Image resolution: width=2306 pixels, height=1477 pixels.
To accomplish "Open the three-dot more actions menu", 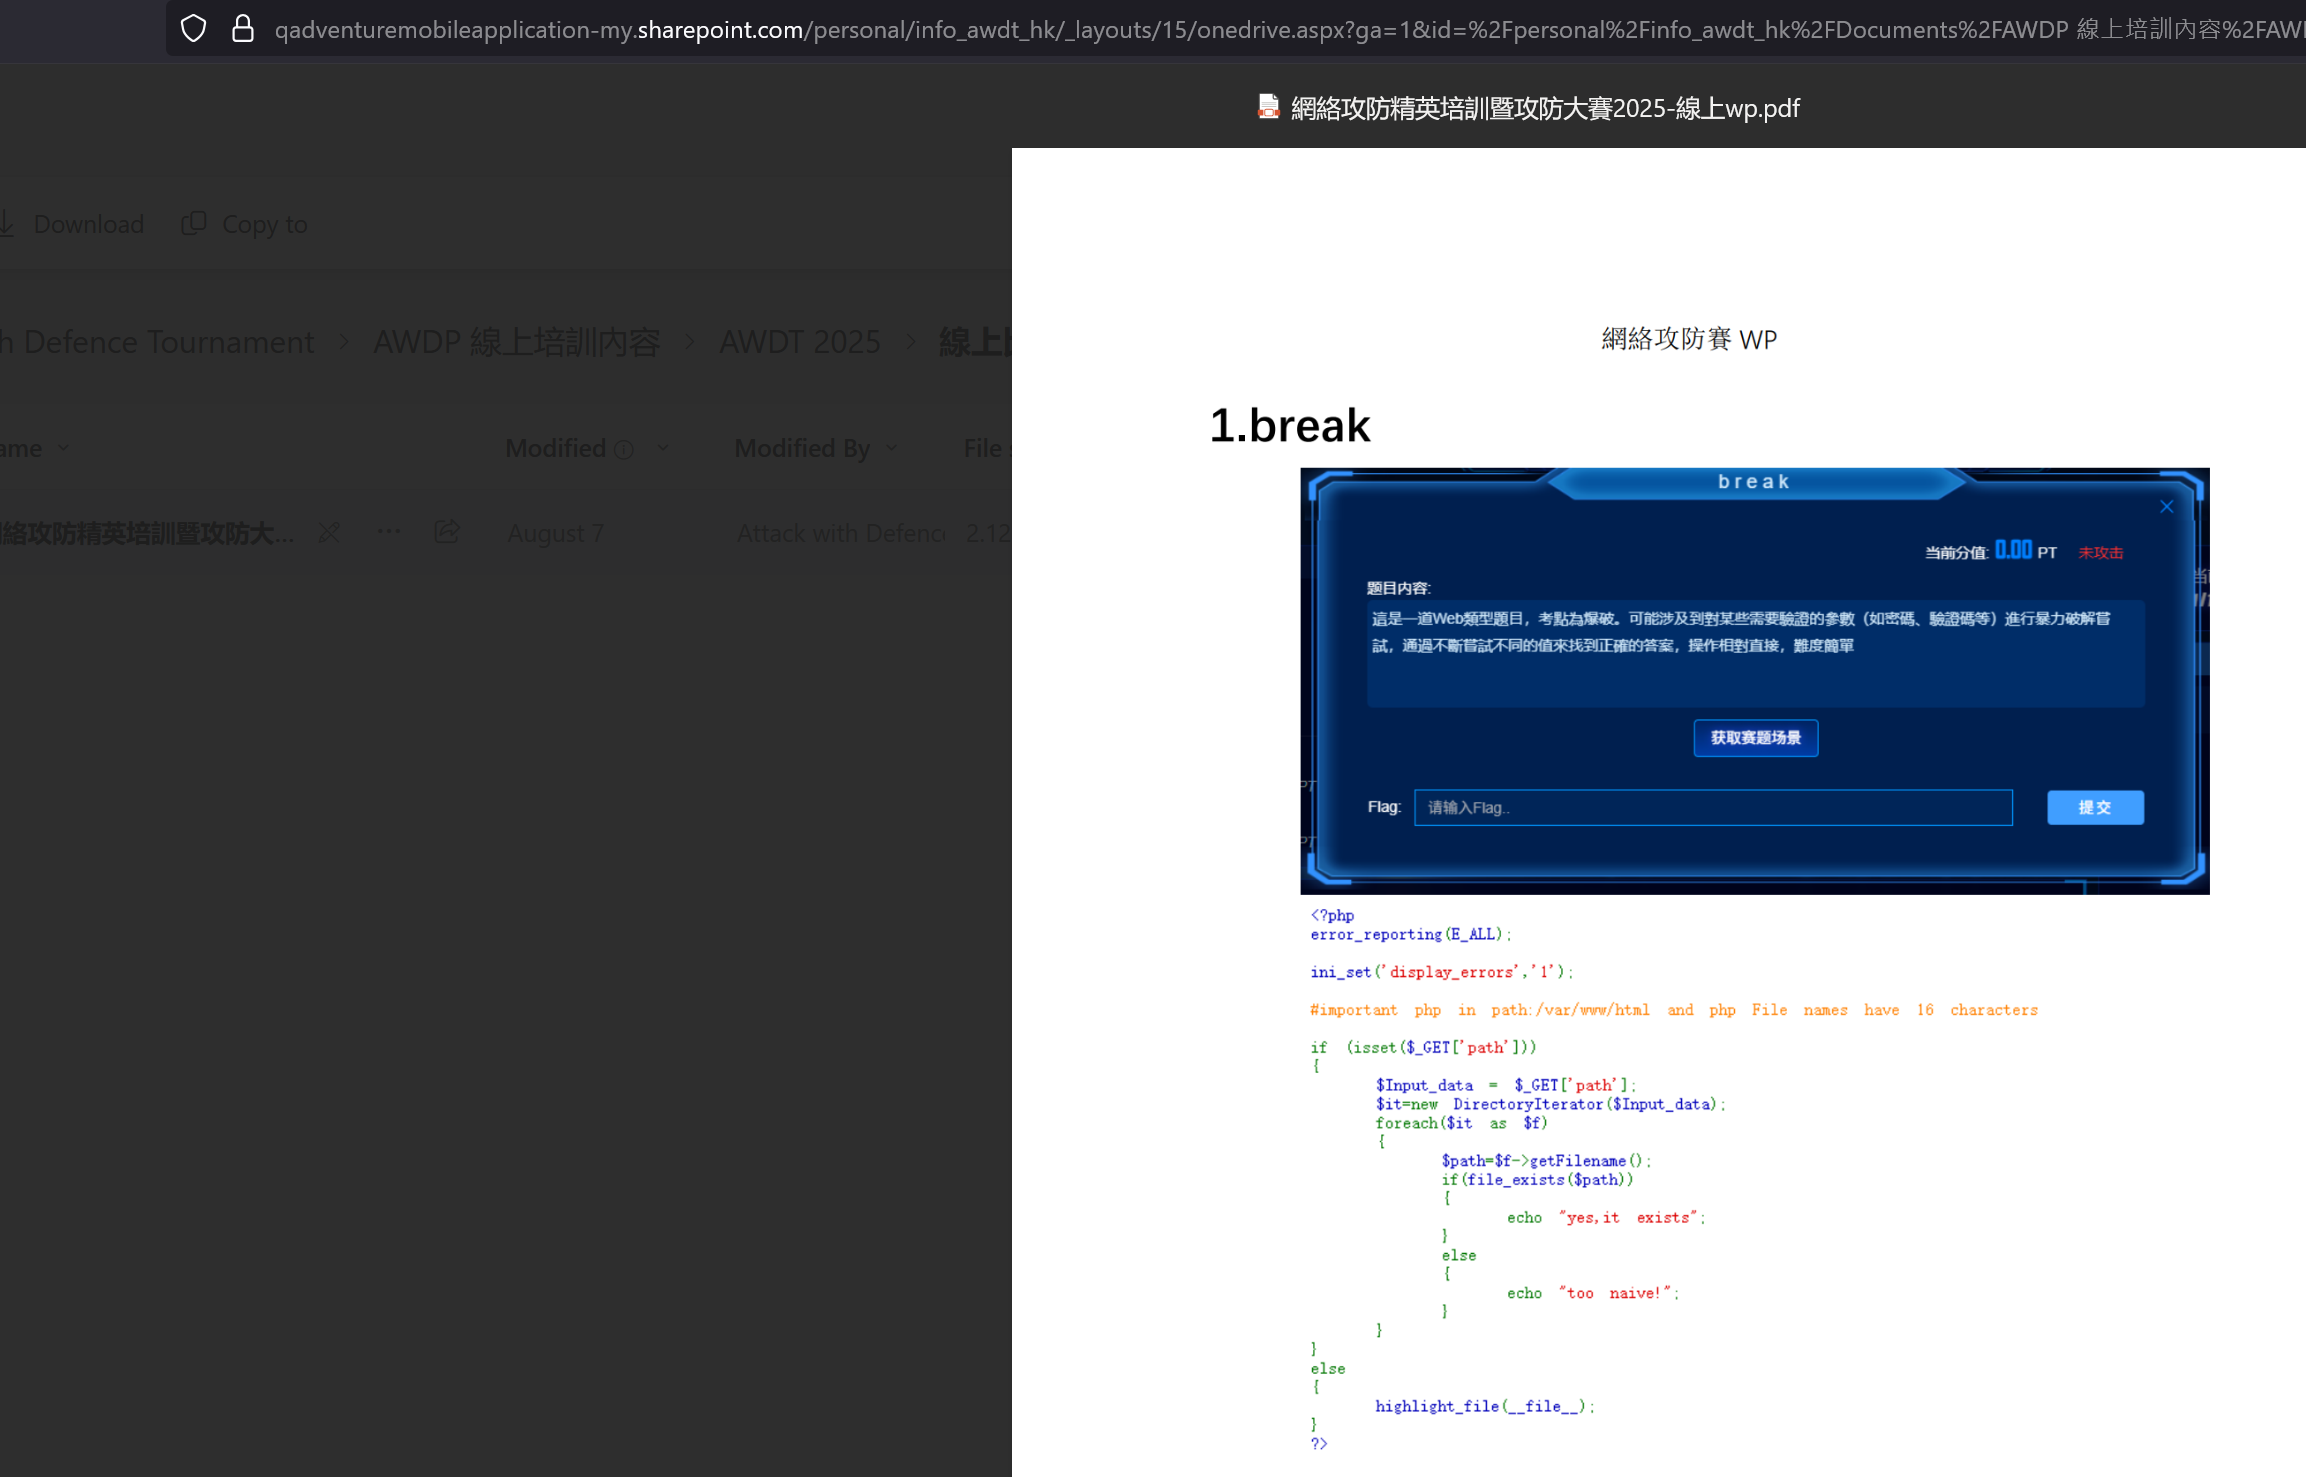I will click(x=389, y=532).
